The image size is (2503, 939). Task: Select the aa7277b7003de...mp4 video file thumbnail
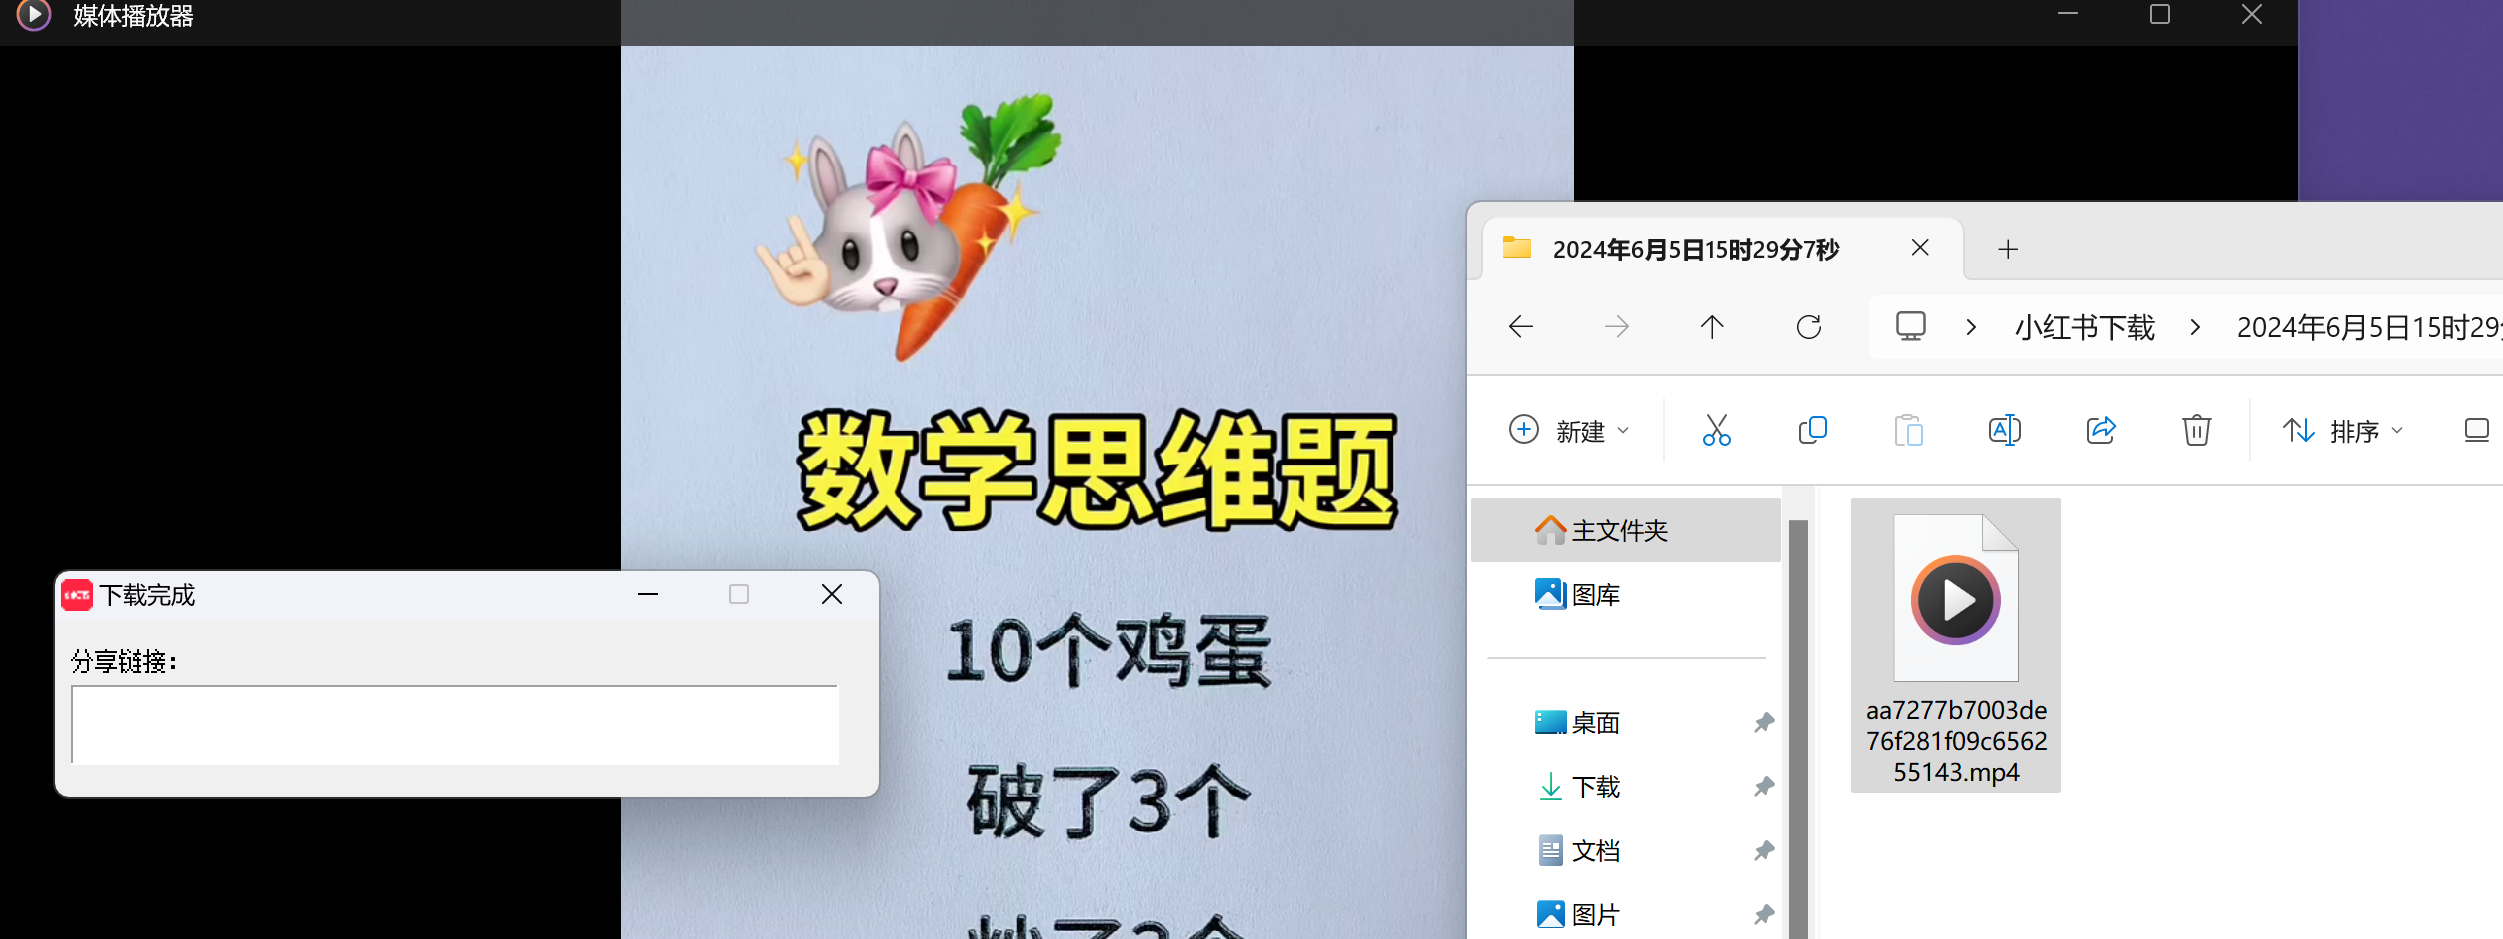point(1956,598)
